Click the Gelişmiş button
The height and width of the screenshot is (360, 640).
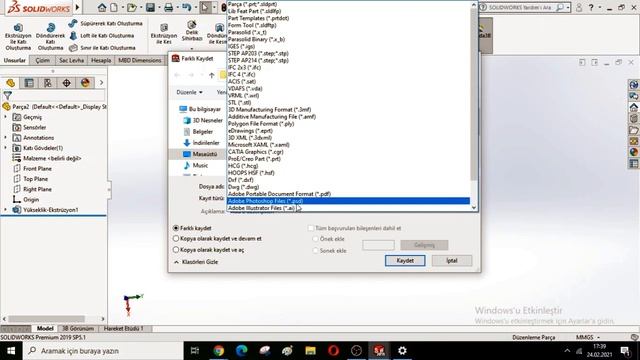pos(424,245)
